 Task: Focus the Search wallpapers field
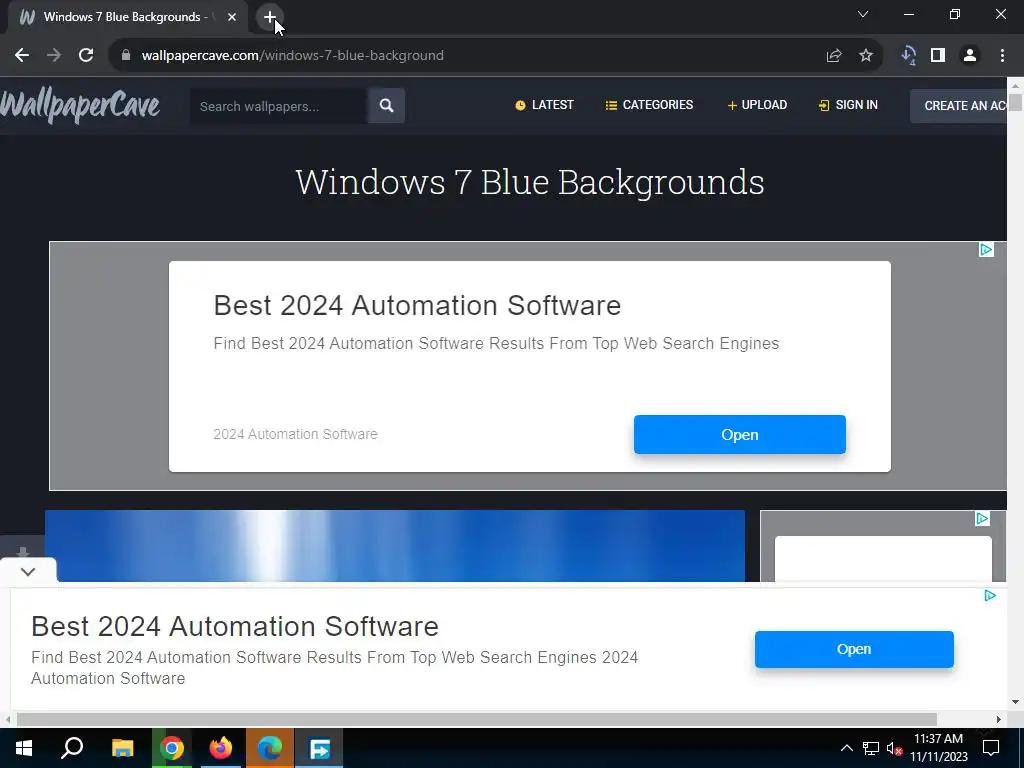278,106
